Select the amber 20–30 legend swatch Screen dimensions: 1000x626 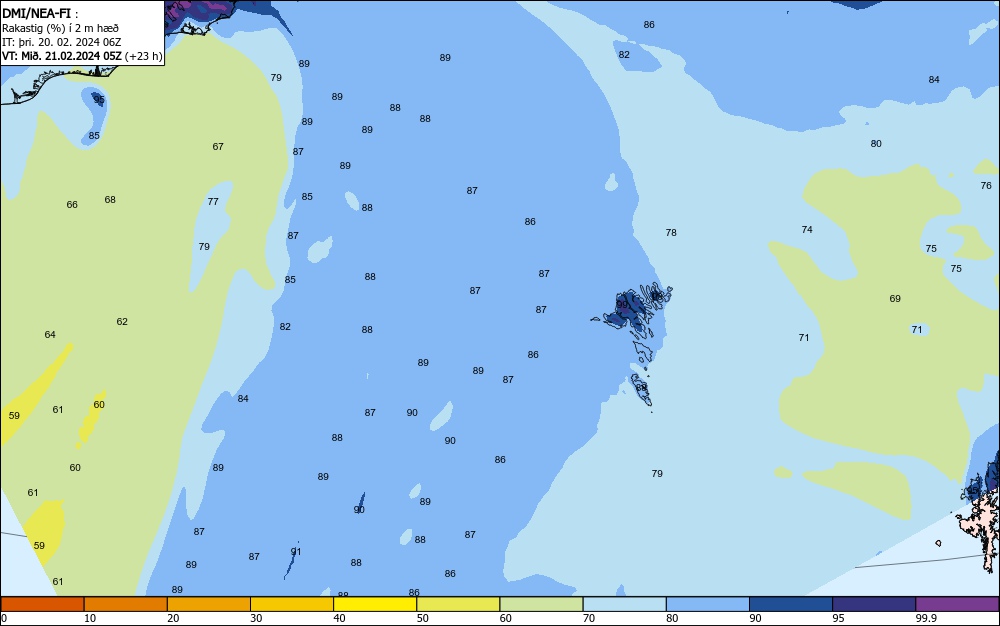pos(209,604)
